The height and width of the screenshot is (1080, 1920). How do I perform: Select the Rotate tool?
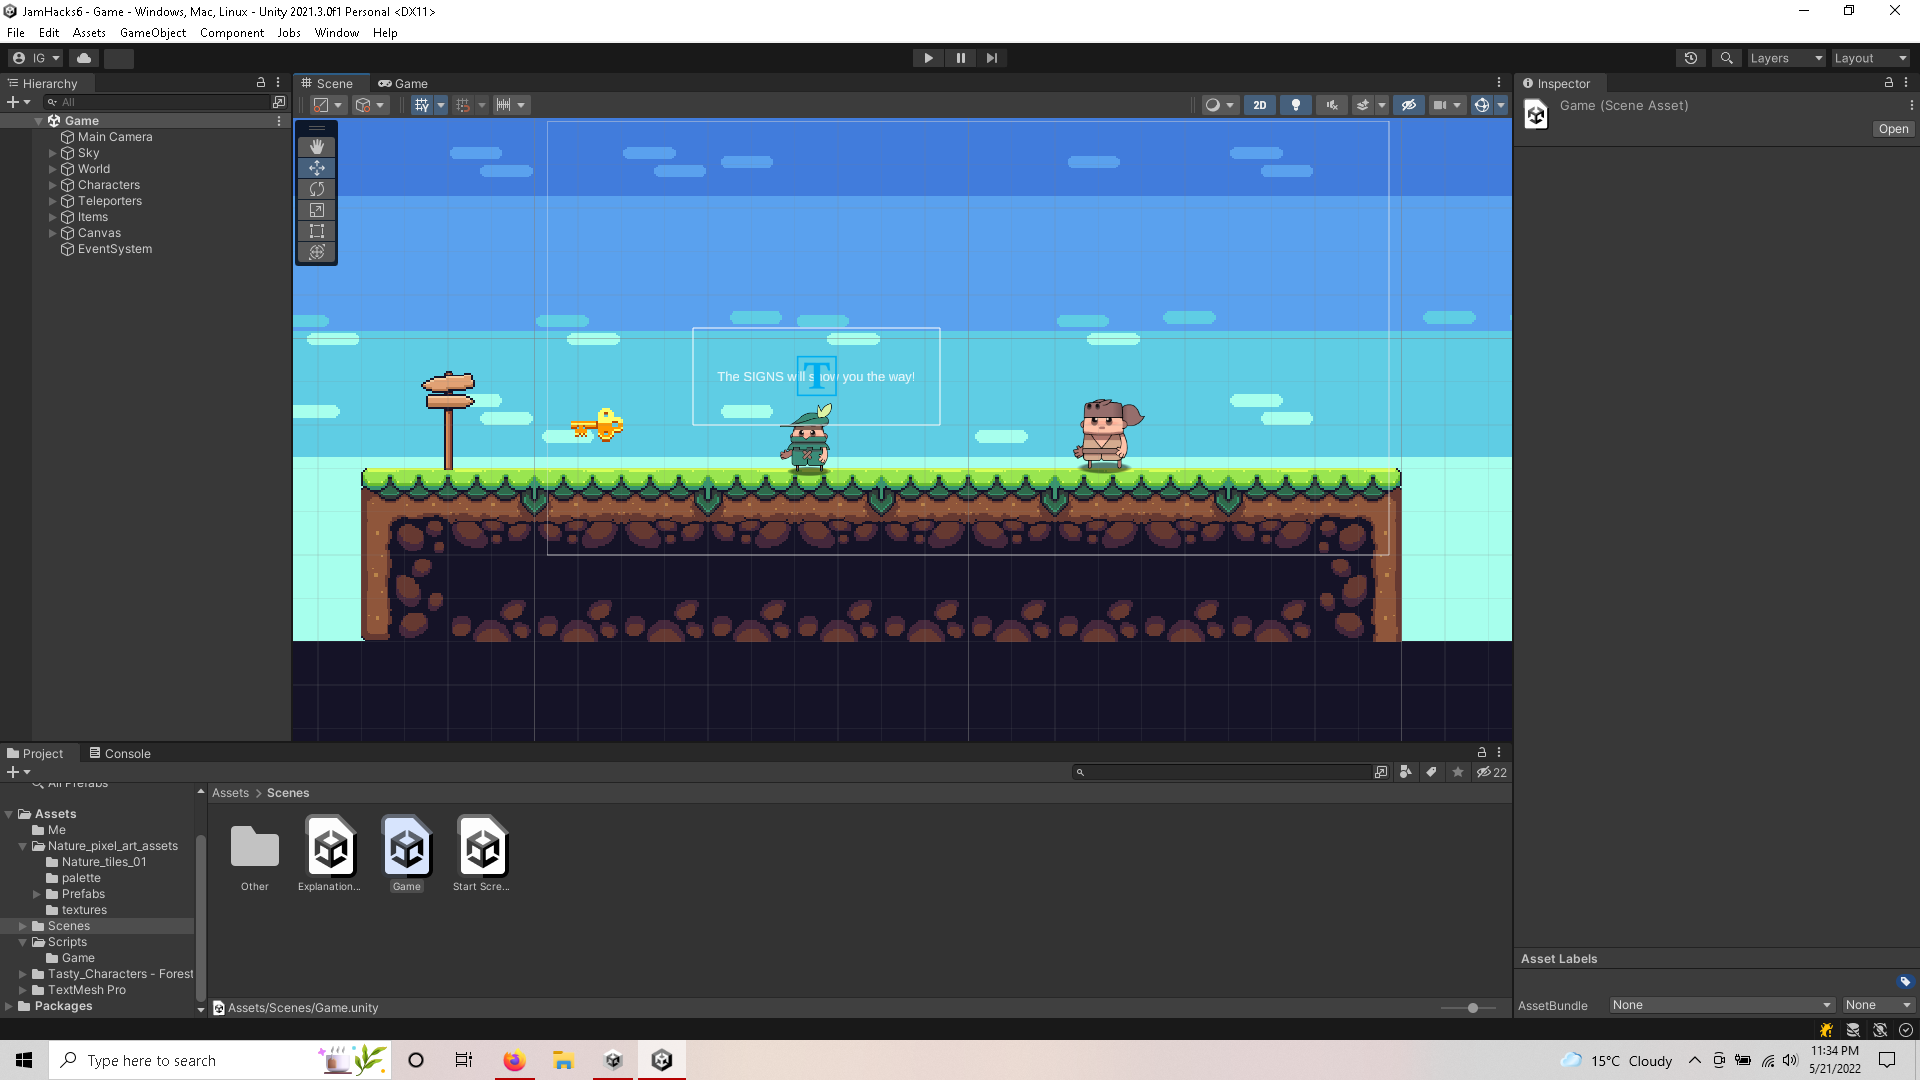click(317, 189)
